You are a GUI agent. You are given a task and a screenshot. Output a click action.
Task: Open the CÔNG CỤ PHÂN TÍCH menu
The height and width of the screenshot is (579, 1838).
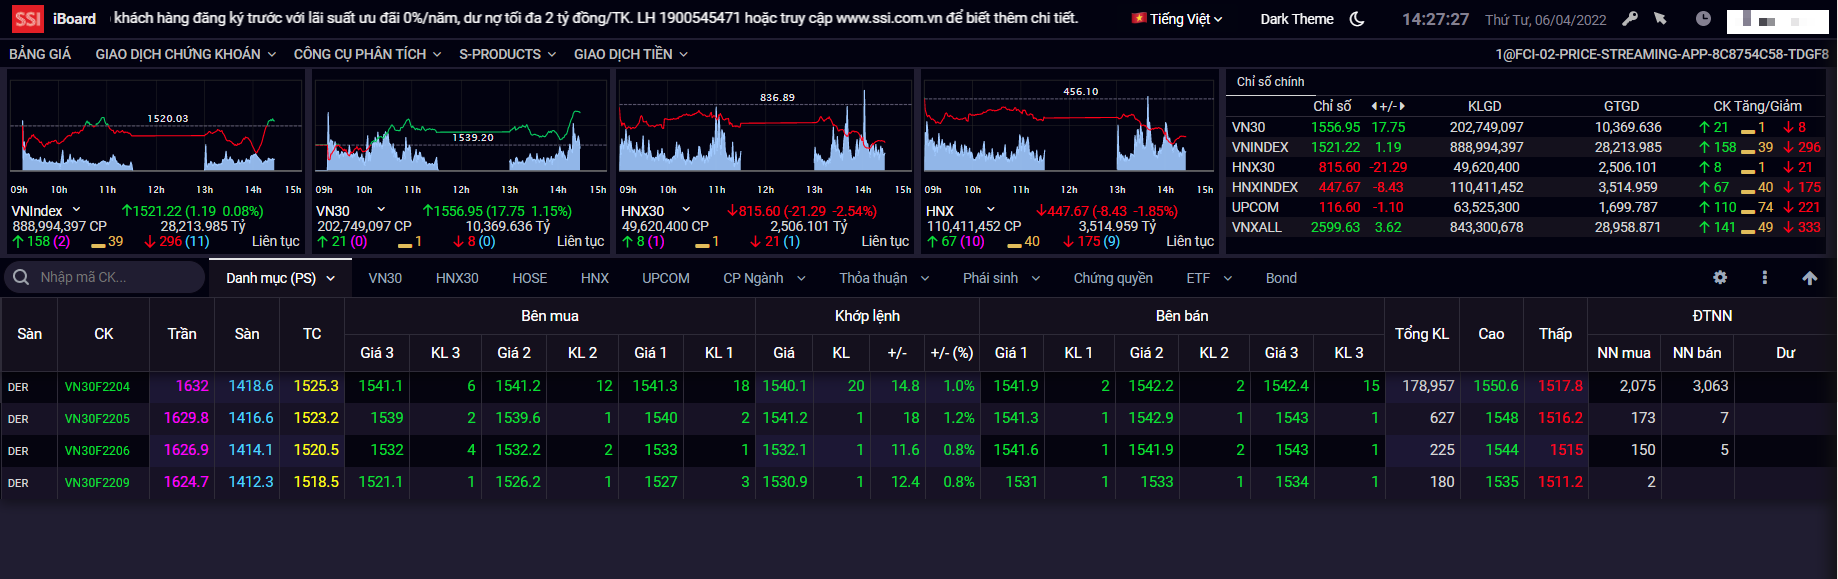coord(367,54)
